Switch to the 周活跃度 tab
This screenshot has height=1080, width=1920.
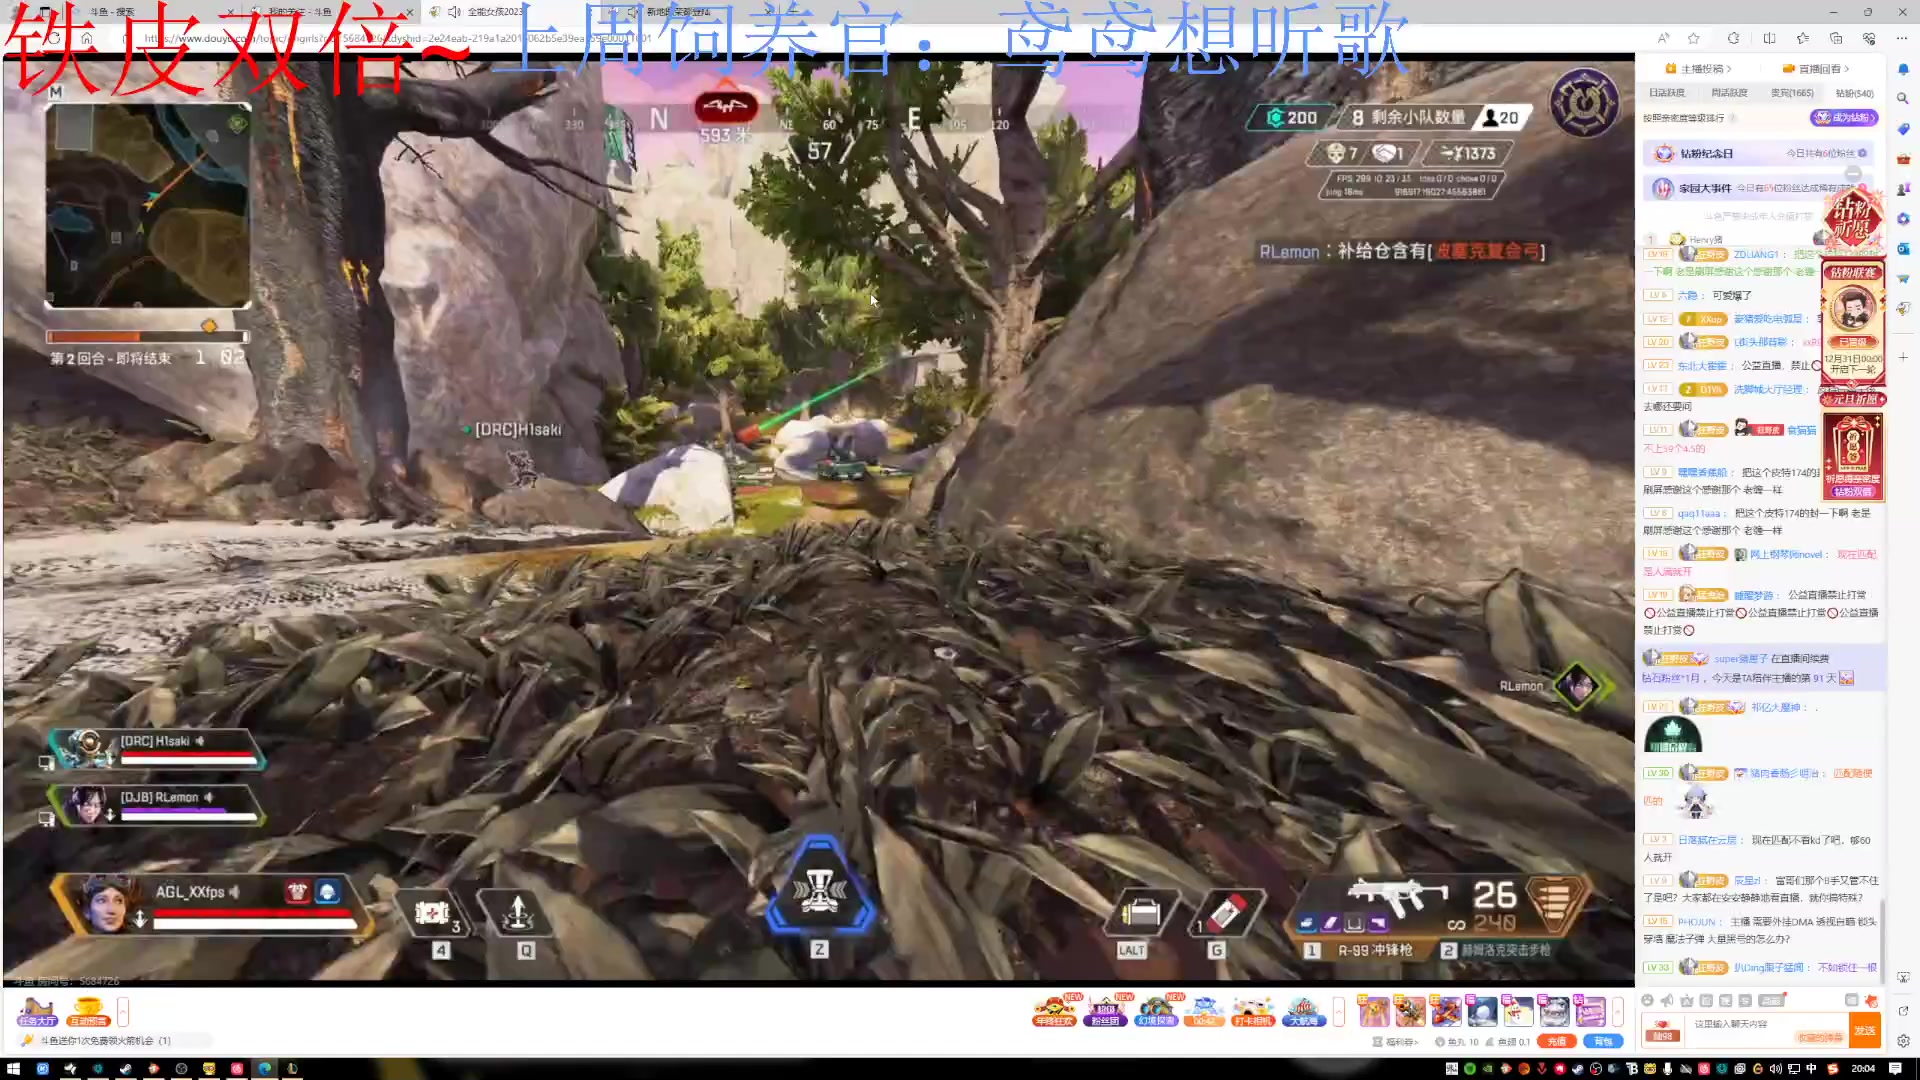click(x=1729, y=93)
